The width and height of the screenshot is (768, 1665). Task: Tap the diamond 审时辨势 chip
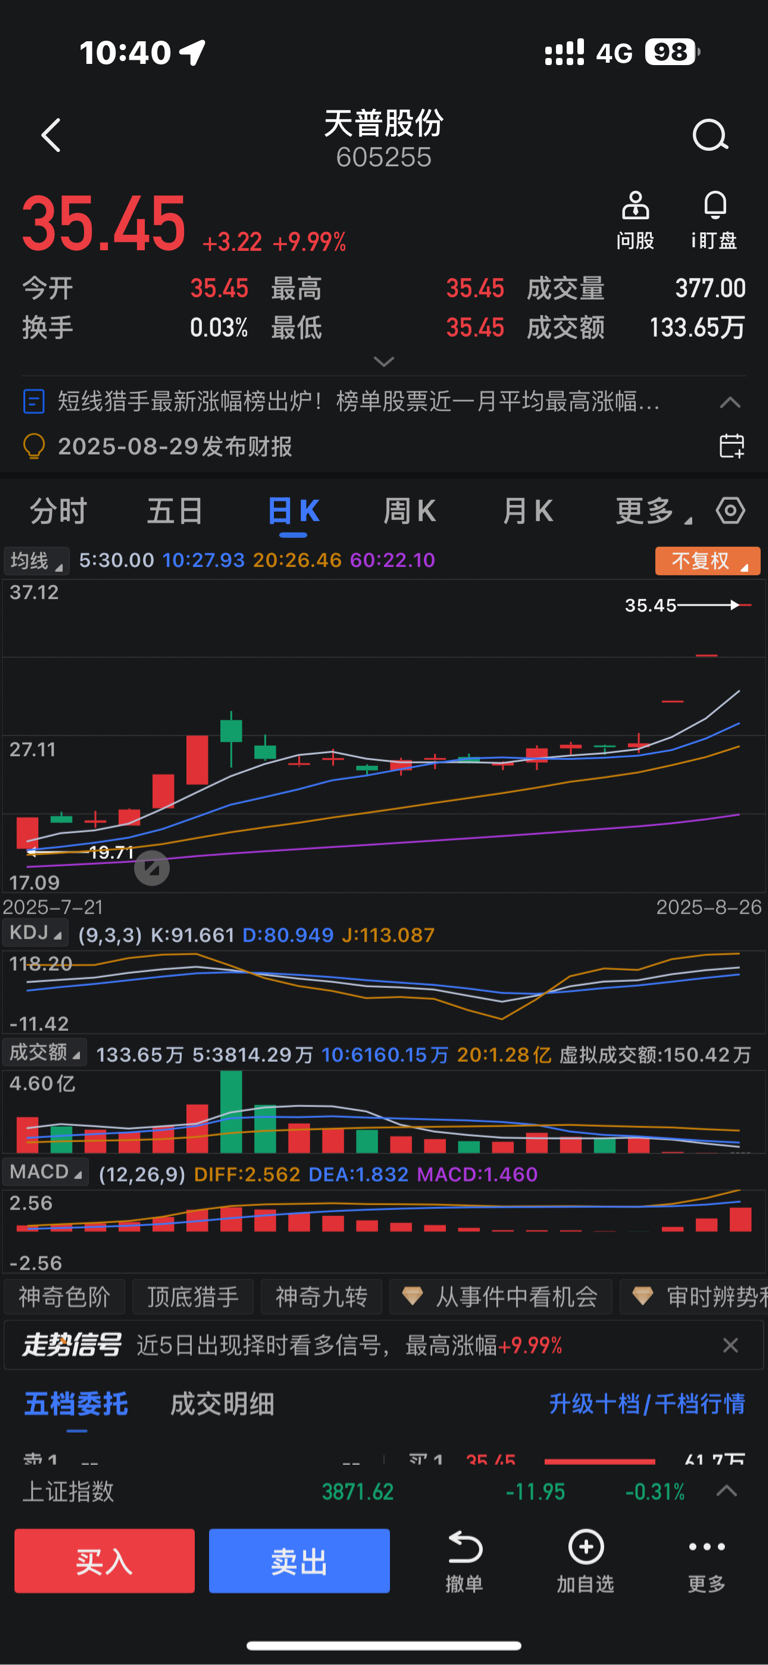tap(694, 1297)
